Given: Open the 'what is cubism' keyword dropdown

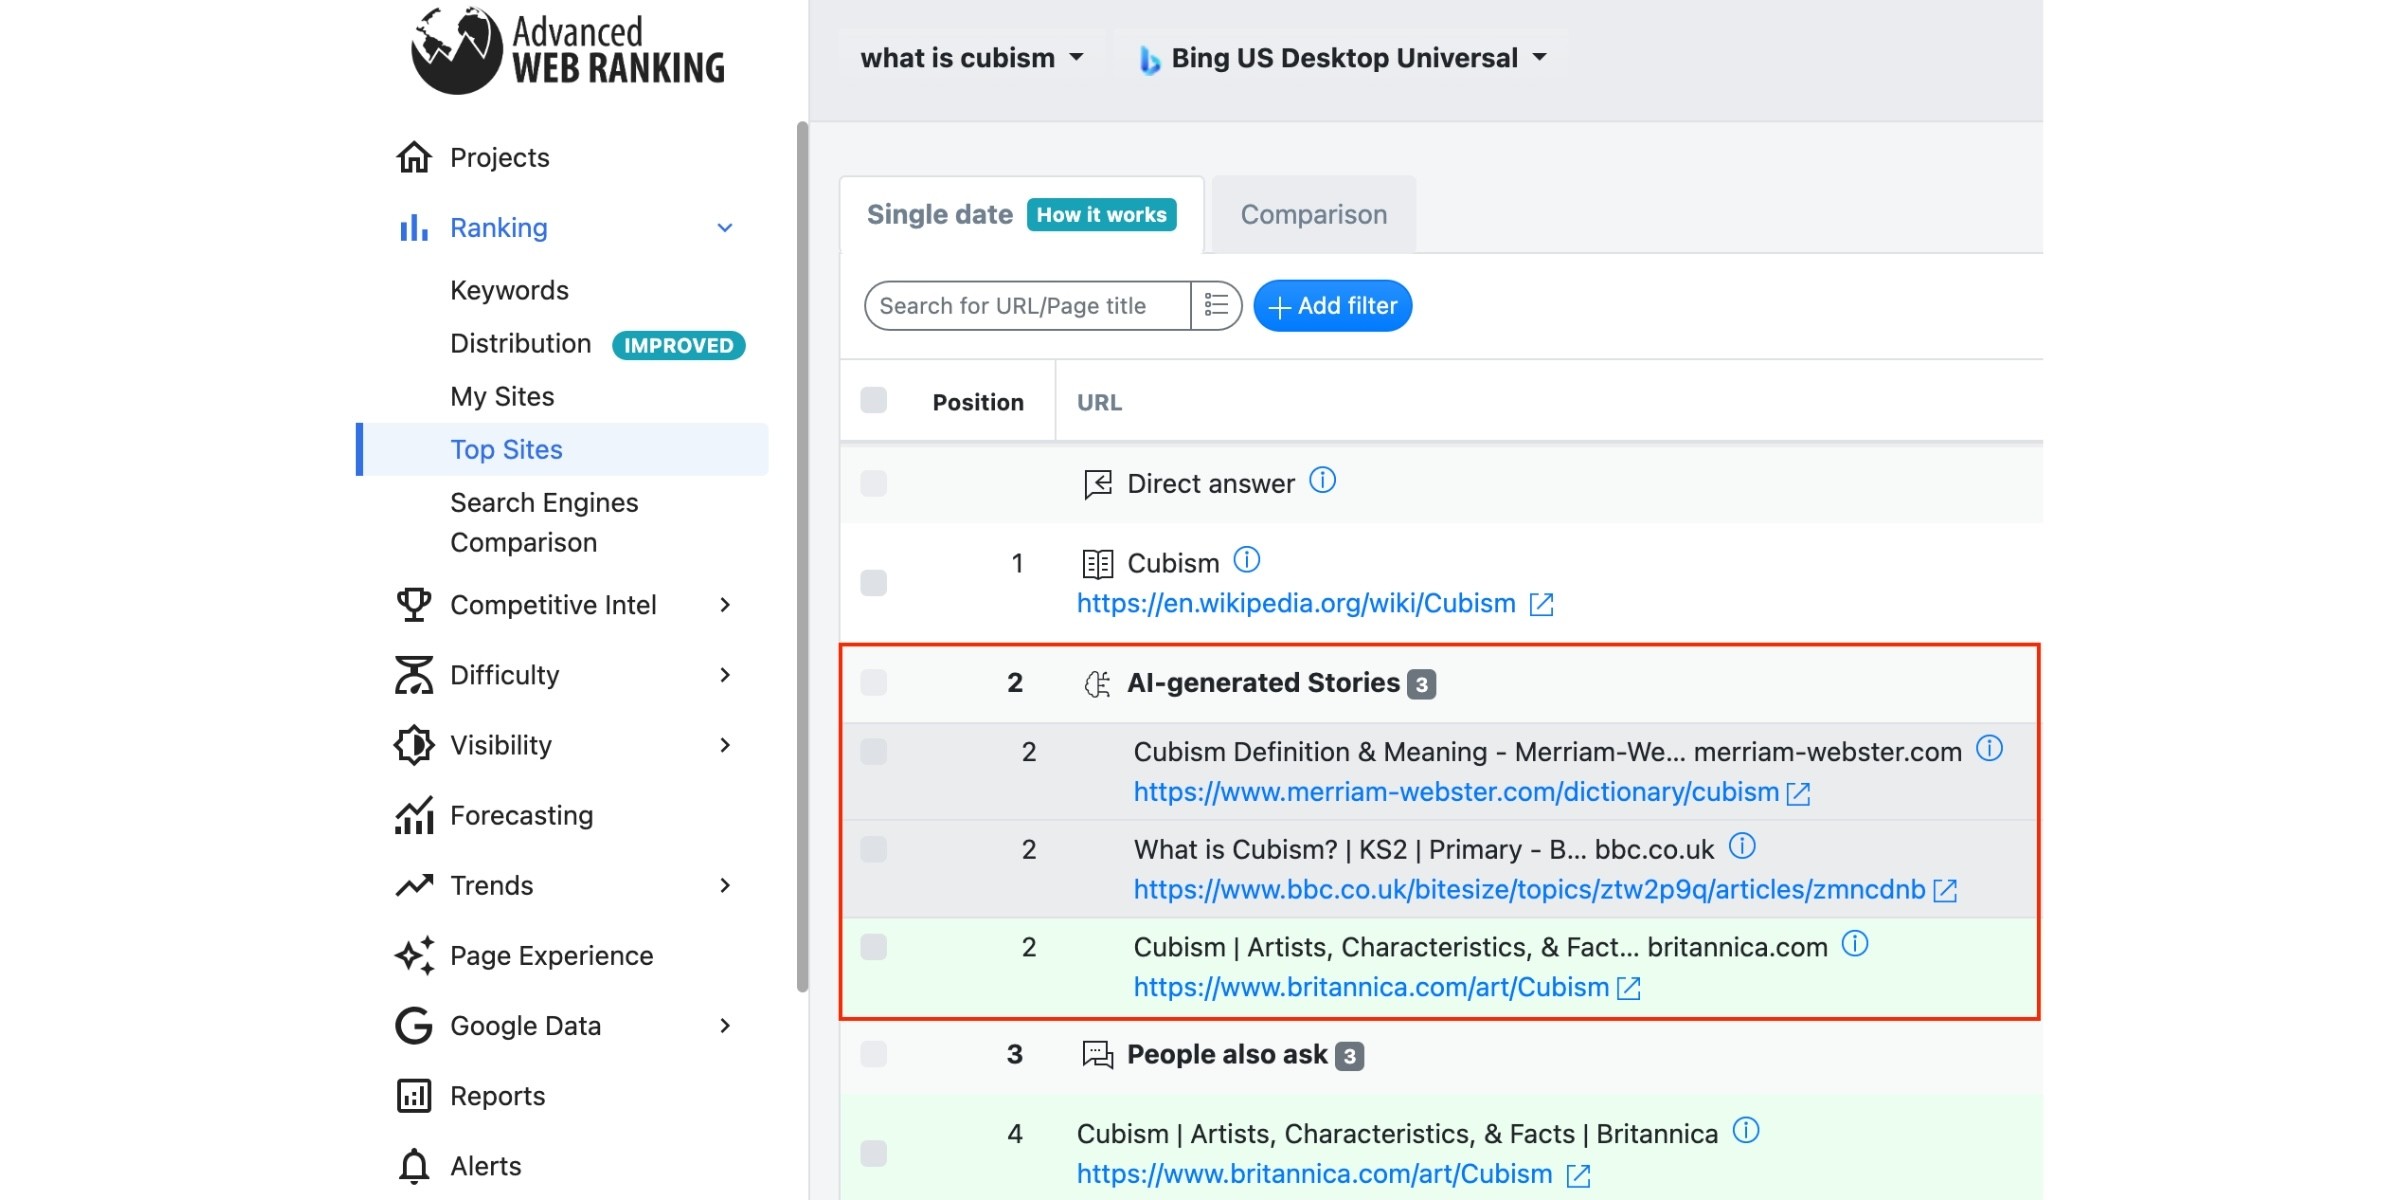Looking at the screenshot, I should 972,58.
